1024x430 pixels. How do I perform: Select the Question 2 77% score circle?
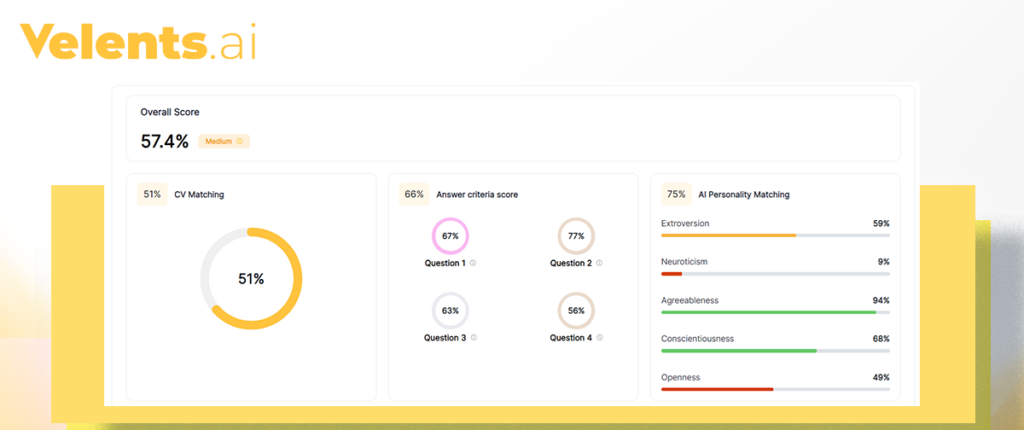click(576, 236)
